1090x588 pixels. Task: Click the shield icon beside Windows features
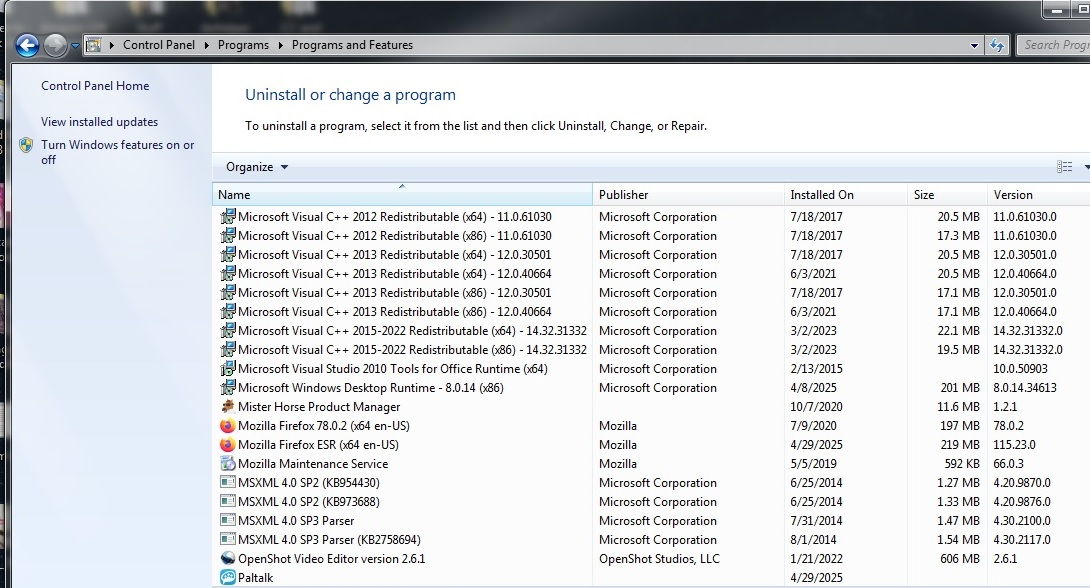[26, 145]
